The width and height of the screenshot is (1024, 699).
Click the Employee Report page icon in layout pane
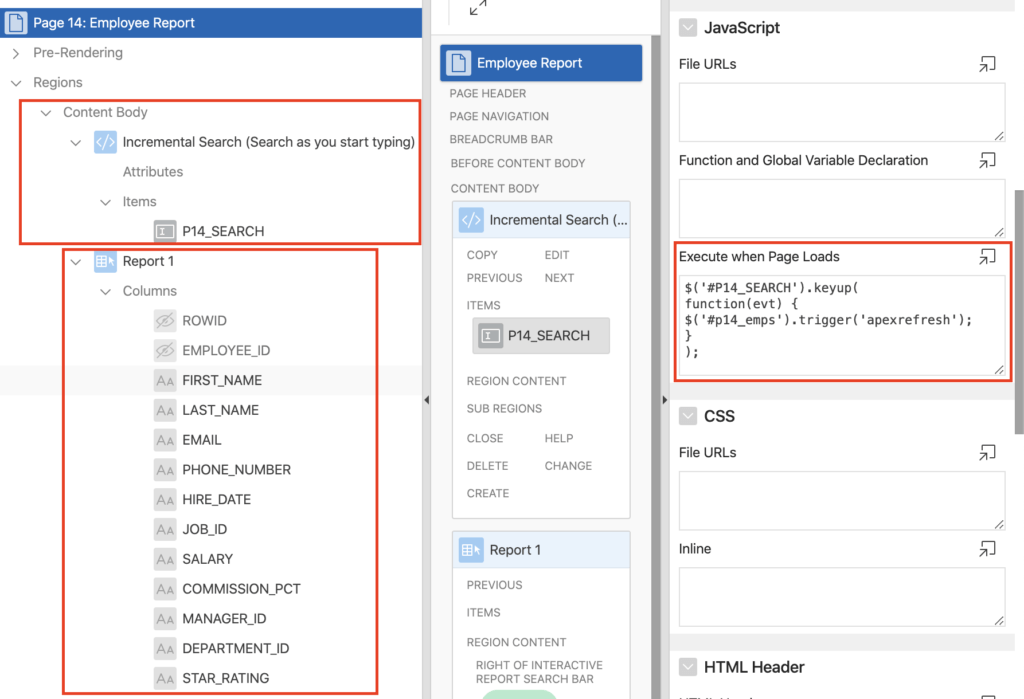tap(458, 63)
